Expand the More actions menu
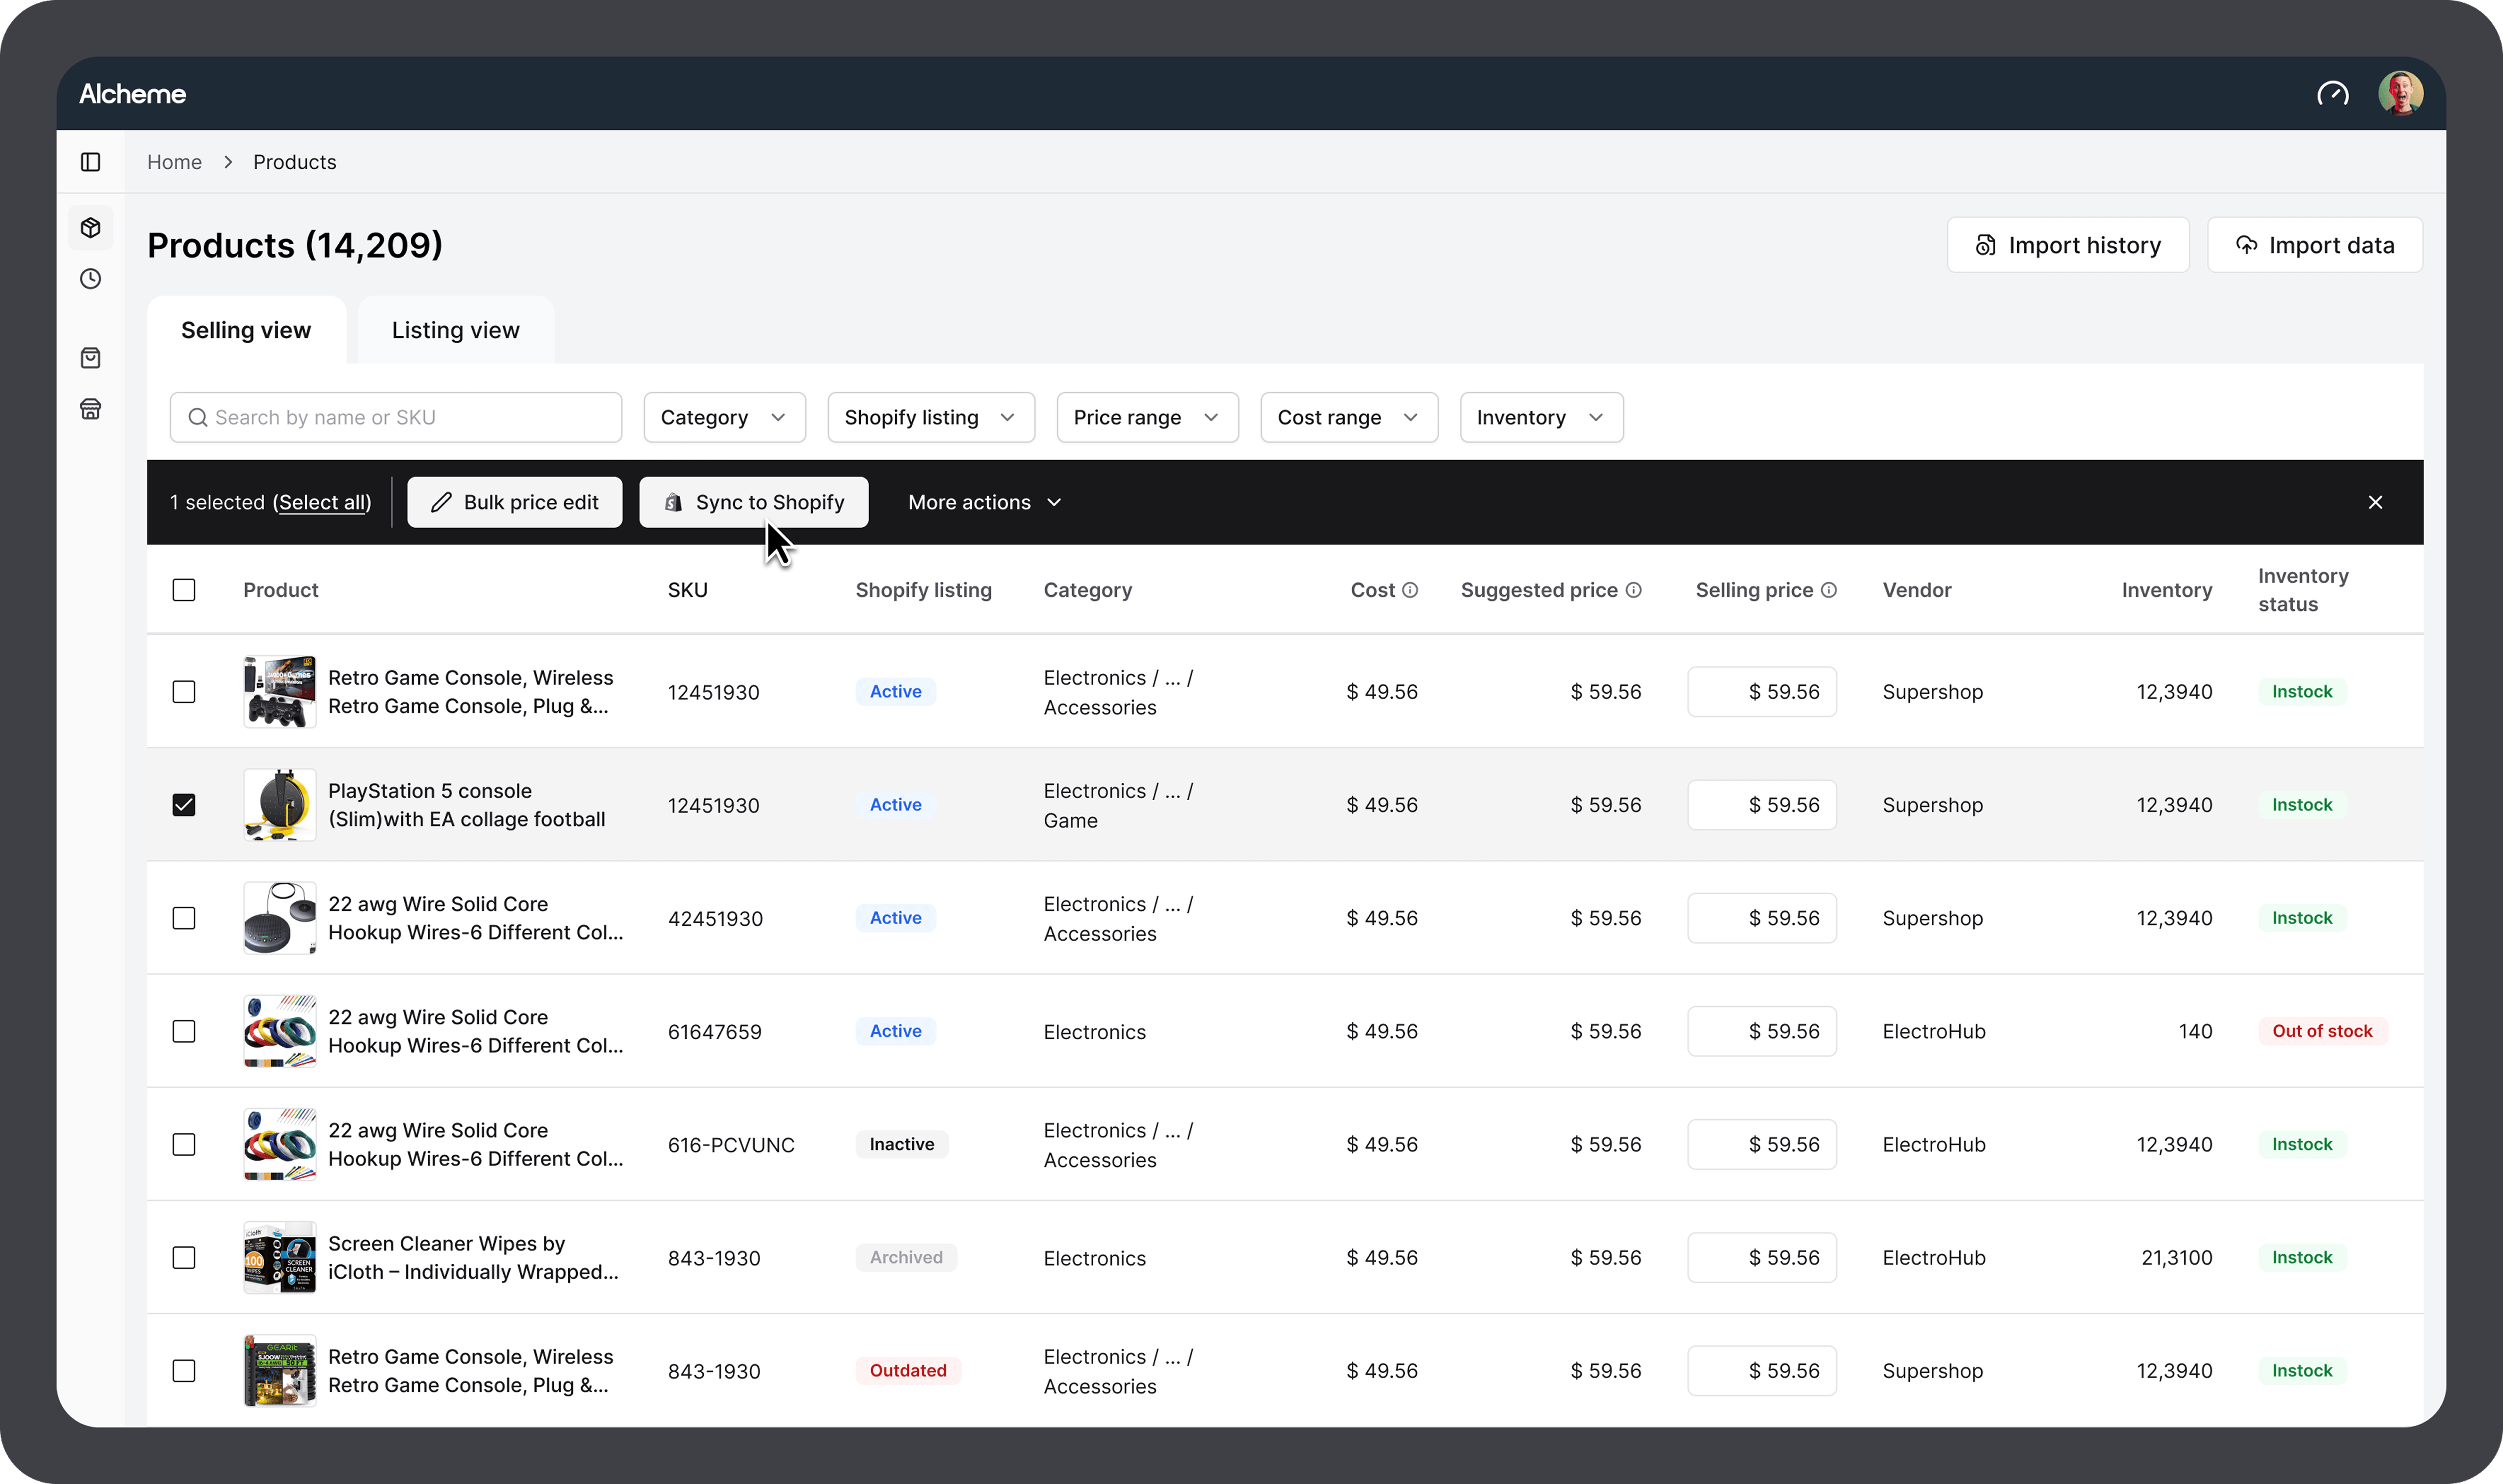 point(984,502)
